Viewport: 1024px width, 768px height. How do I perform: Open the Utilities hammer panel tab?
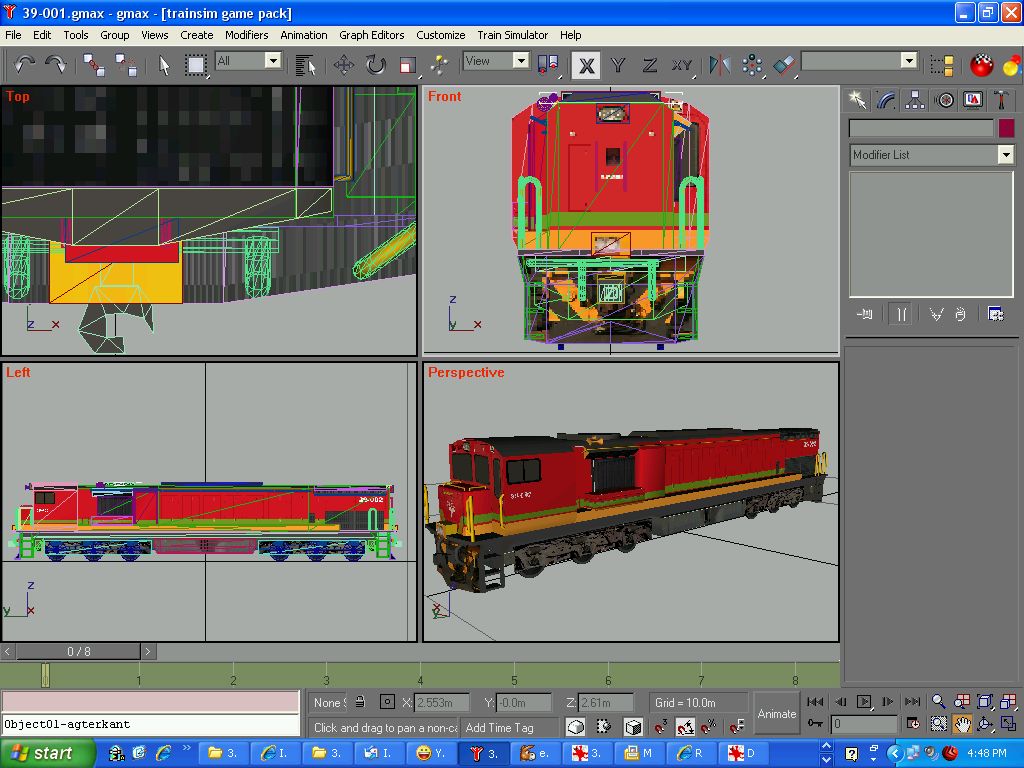click(x=1001, y=100)
